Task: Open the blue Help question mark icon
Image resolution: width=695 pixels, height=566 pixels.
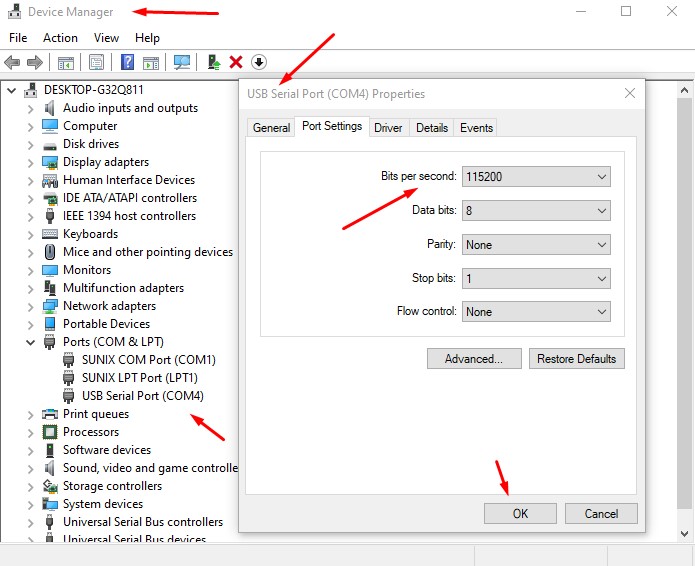Action: pyautogui.click(x=128, y=62)
